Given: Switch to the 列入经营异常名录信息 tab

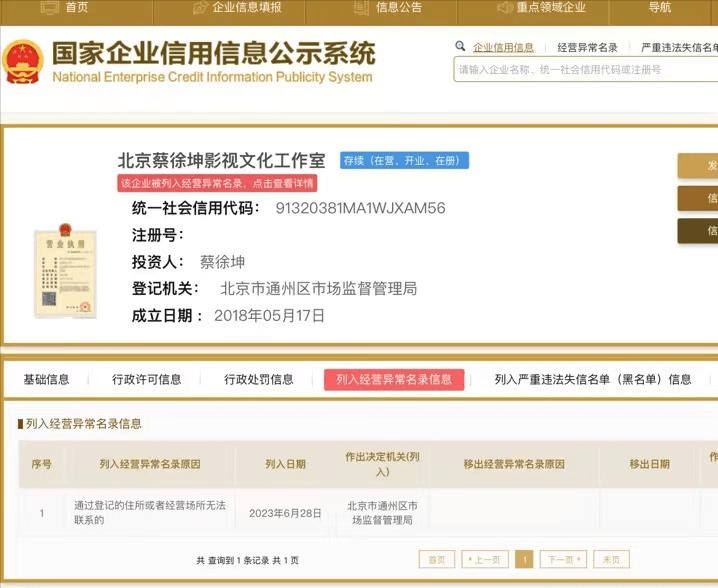Looking at the screenshot, I should click(394, 380).
